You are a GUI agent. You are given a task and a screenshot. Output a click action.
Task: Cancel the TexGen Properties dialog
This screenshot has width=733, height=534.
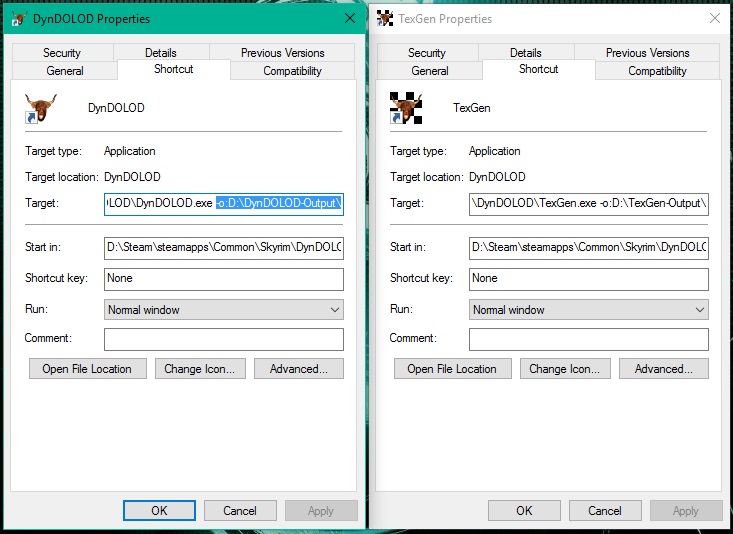click(x=605, y=511)
